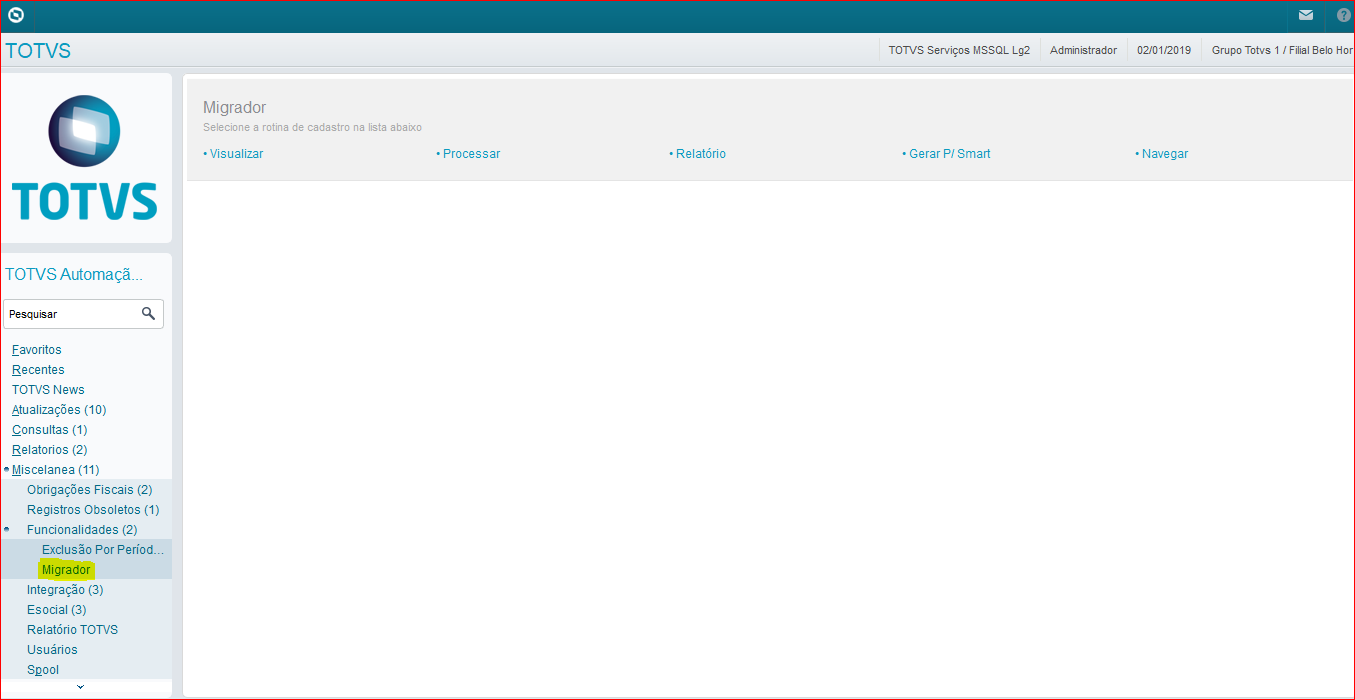The height and width of the screenshot is (700, 1355).
Task: Click the magnifier search icon
Action: (x=148, y=314)
